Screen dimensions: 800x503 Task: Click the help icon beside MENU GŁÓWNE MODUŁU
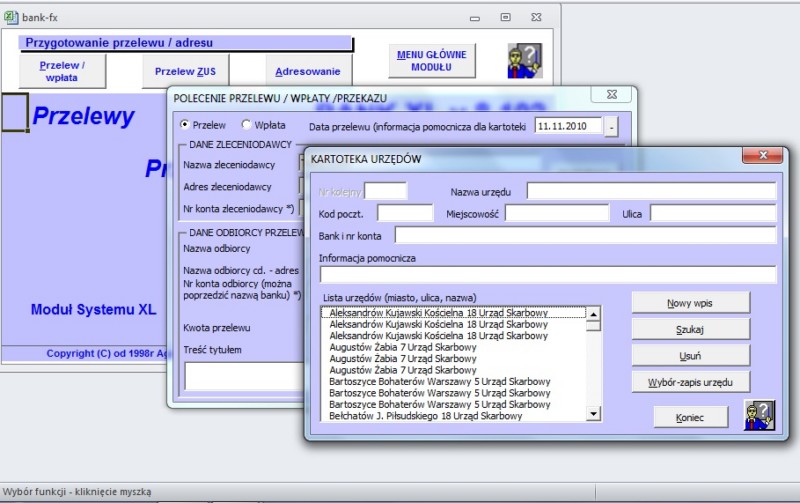524,61
